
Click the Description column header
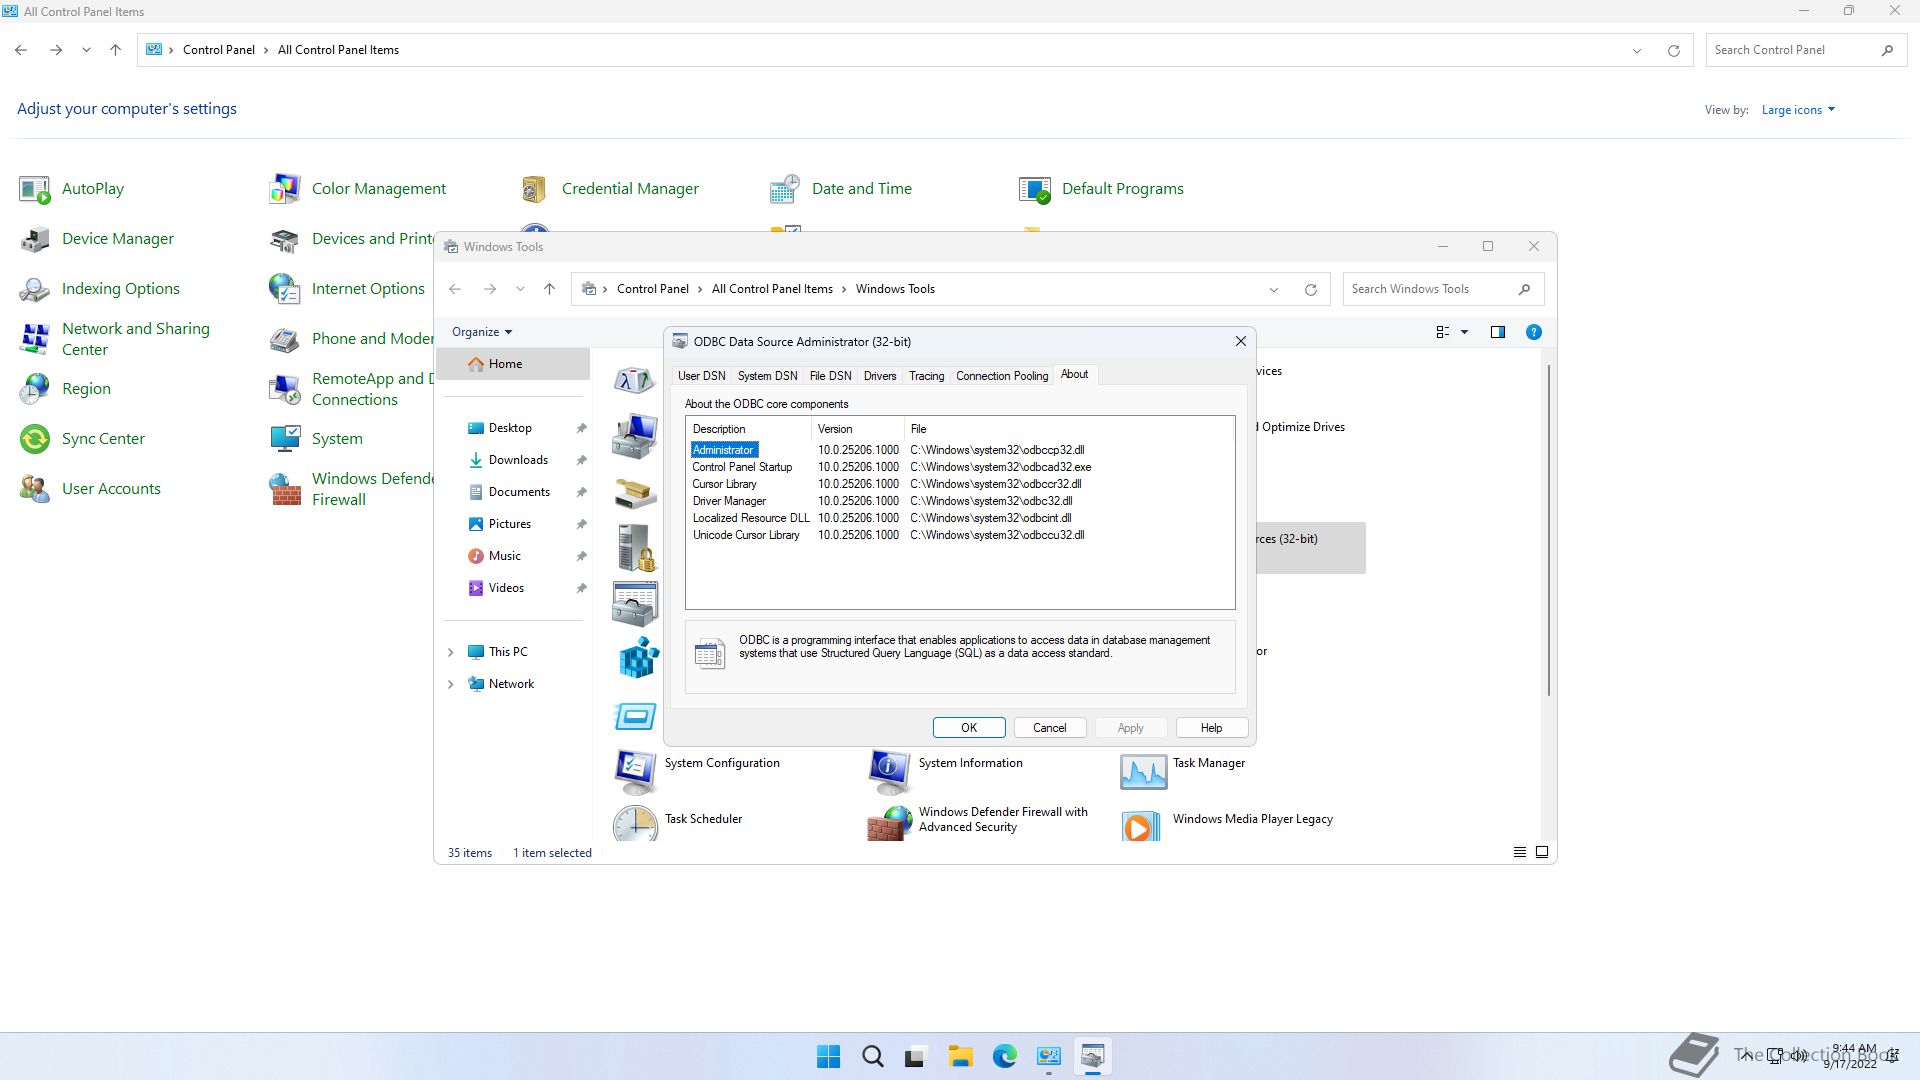(x=748, y=429)
